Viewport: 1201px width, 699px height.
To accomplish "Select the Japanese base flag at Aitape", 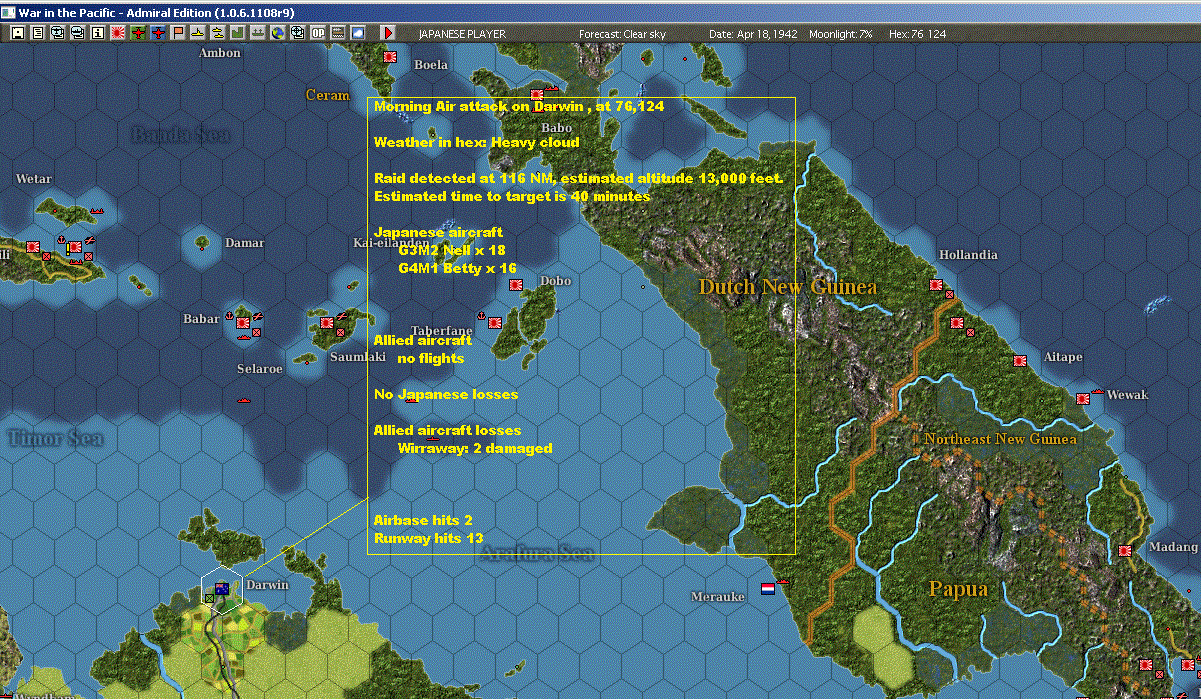I will coord(1021,360).
